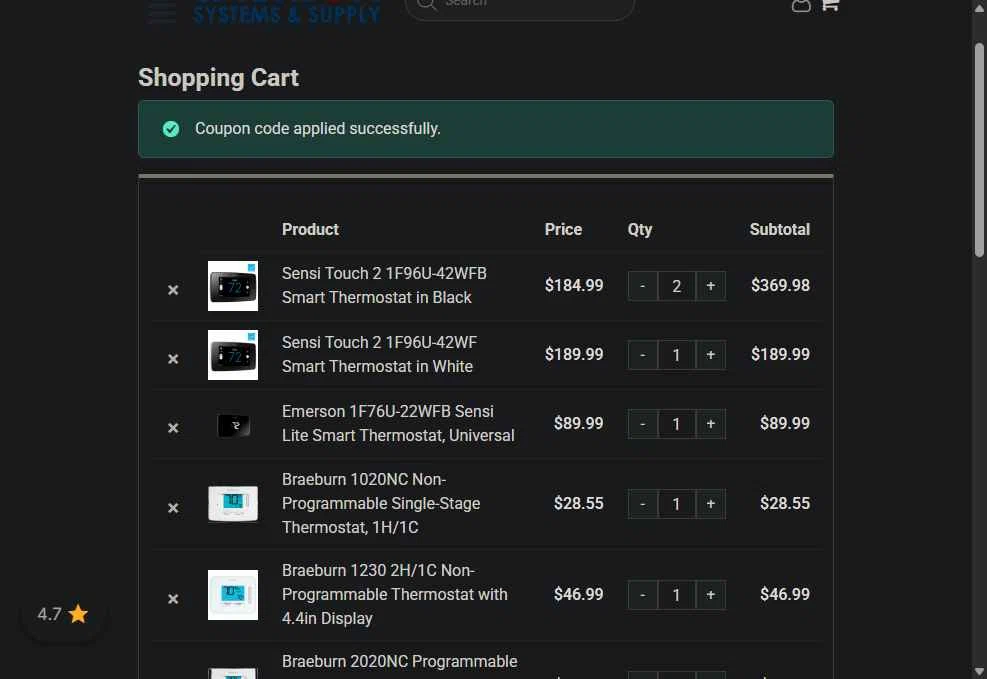The height and width of the screenshot is (679, 987).
Task: Click the $89.99 subtotal value
Action: point(784,424)
